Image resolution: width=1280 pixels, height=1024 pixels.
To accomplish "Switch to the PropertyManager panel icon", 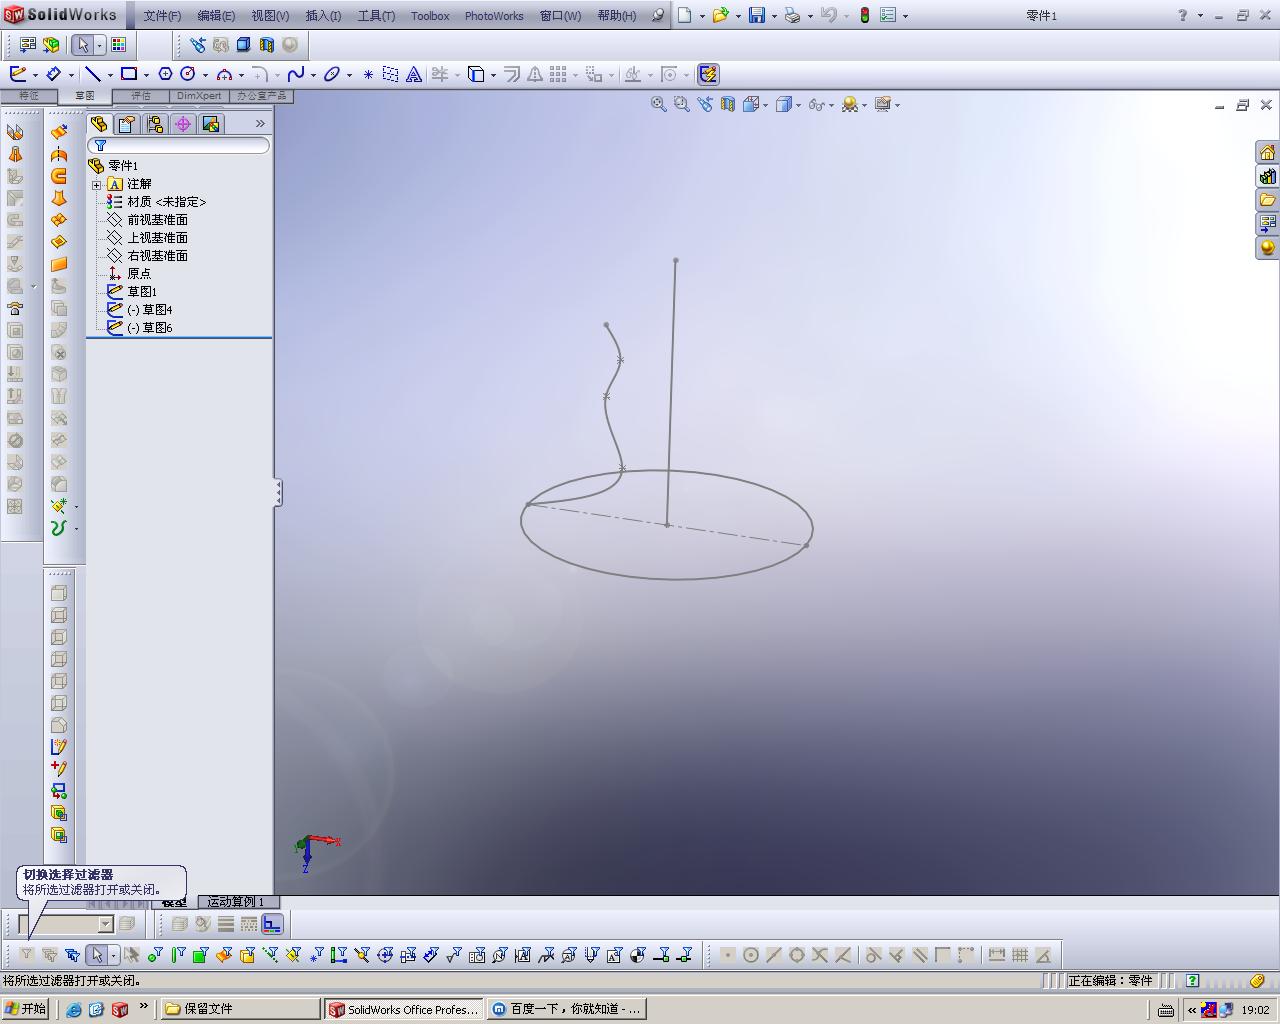I will (126, 124).
